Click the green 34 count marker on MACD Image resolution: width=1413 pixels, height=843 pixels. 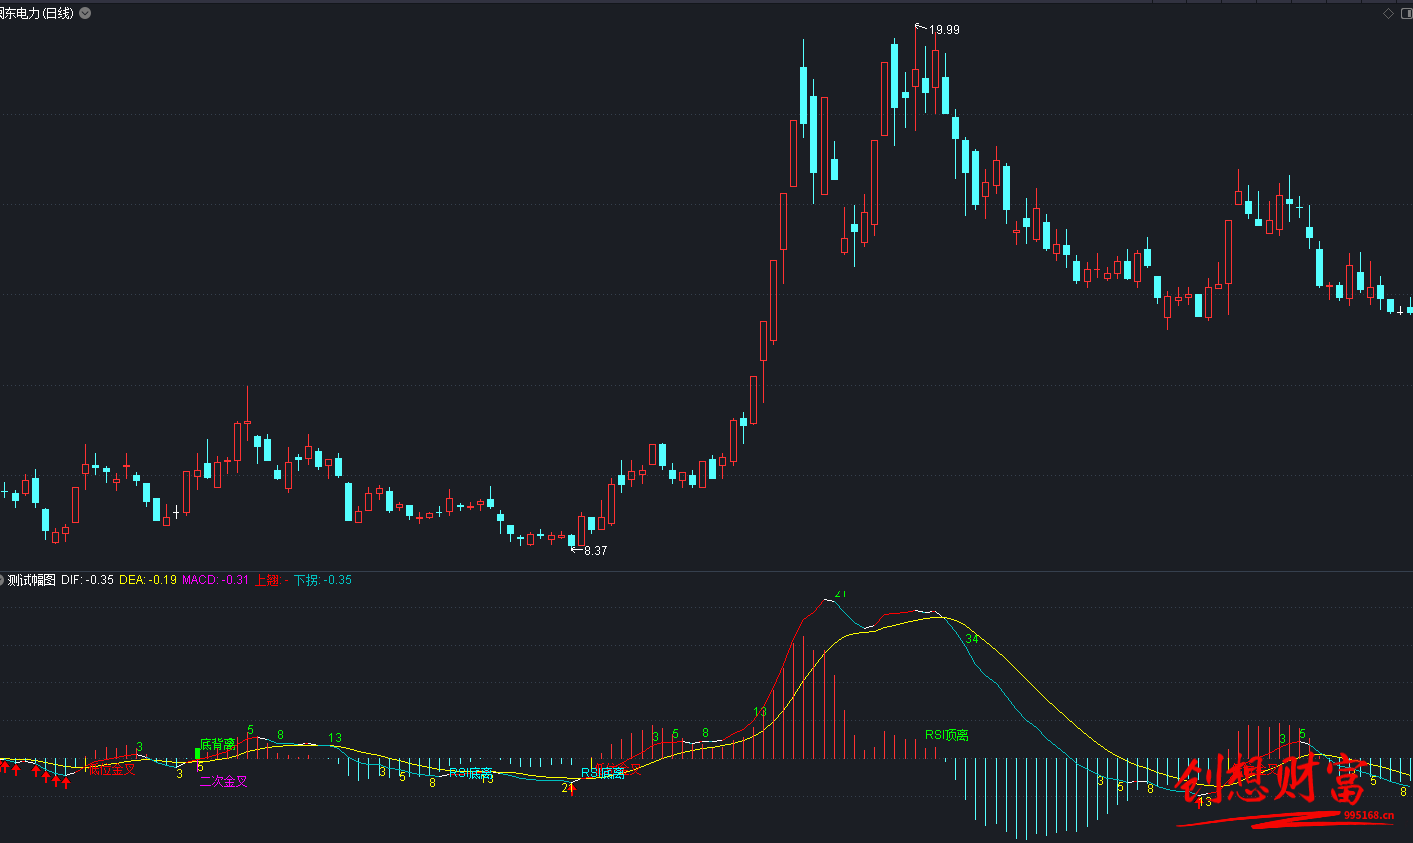coord(971,639)
